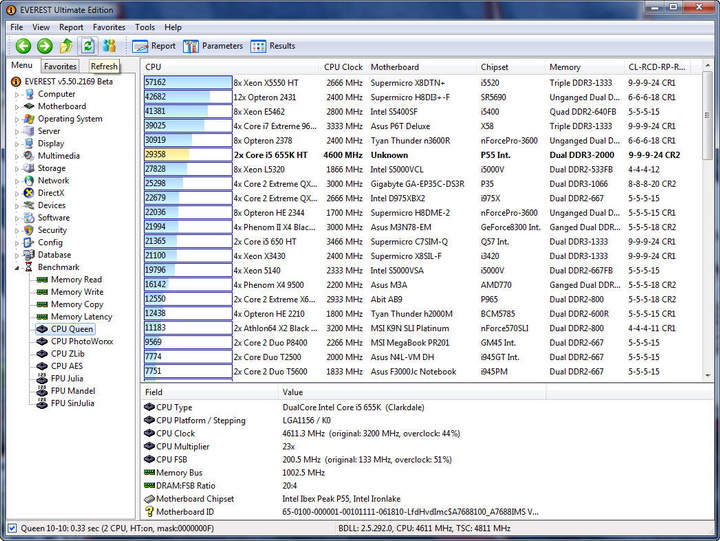Expand the Storage tree node arrow
The image size is (720, 541).
[x=17, y=169]
